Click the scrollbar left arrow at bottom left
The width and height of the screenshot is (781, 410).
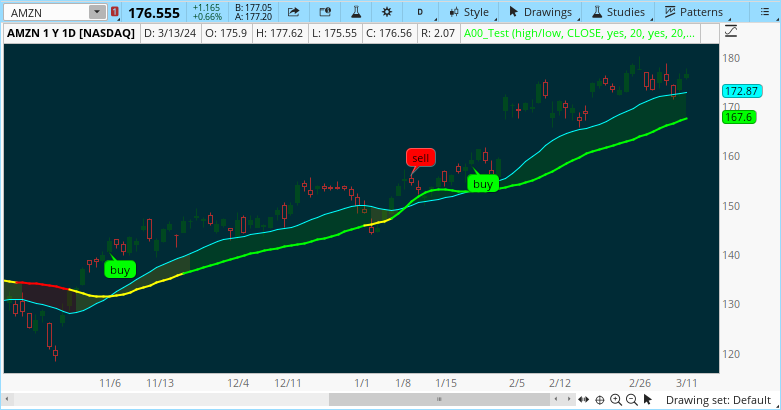point(7,400)
